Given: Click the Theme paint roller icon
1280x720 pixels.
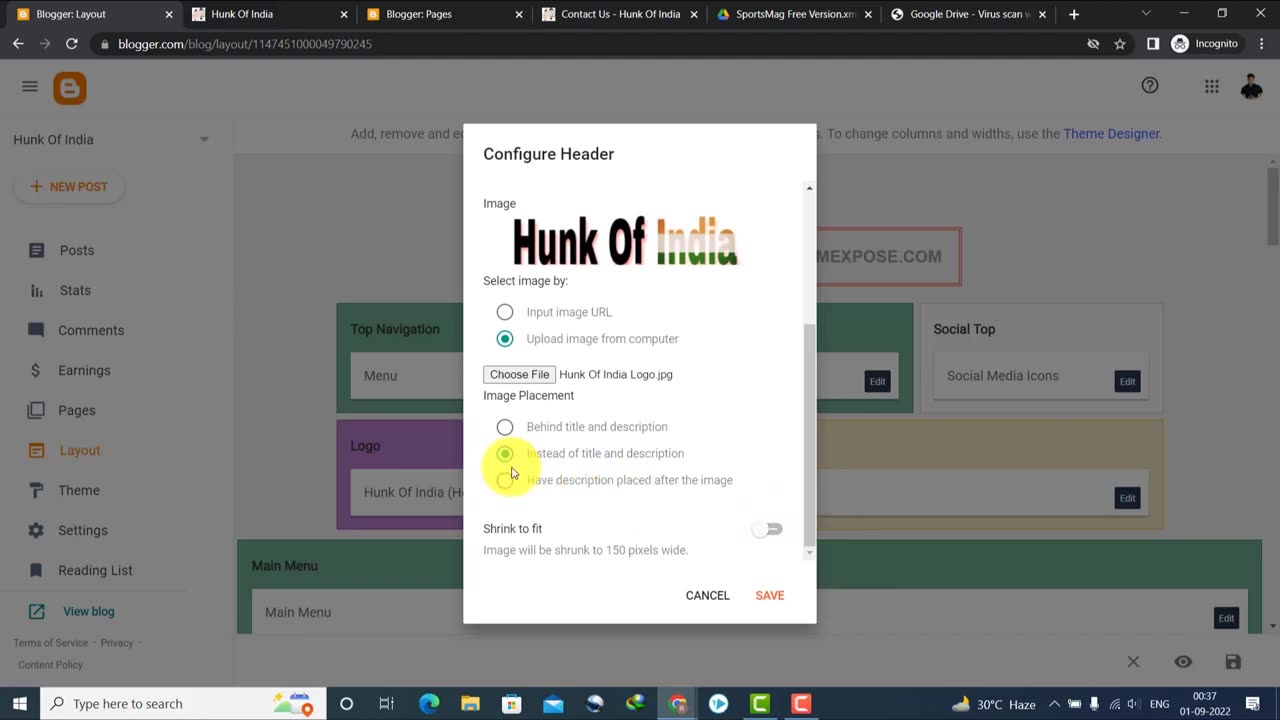Looking at the screenshot, I should (36, 490).
